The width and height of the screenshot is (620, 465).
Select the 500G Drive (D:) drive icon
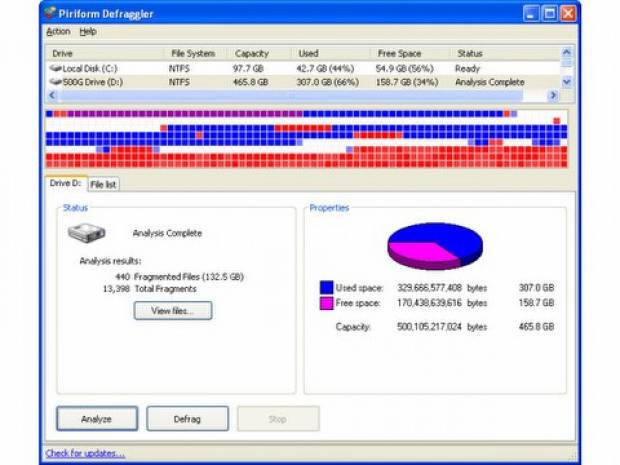point(56,82)
